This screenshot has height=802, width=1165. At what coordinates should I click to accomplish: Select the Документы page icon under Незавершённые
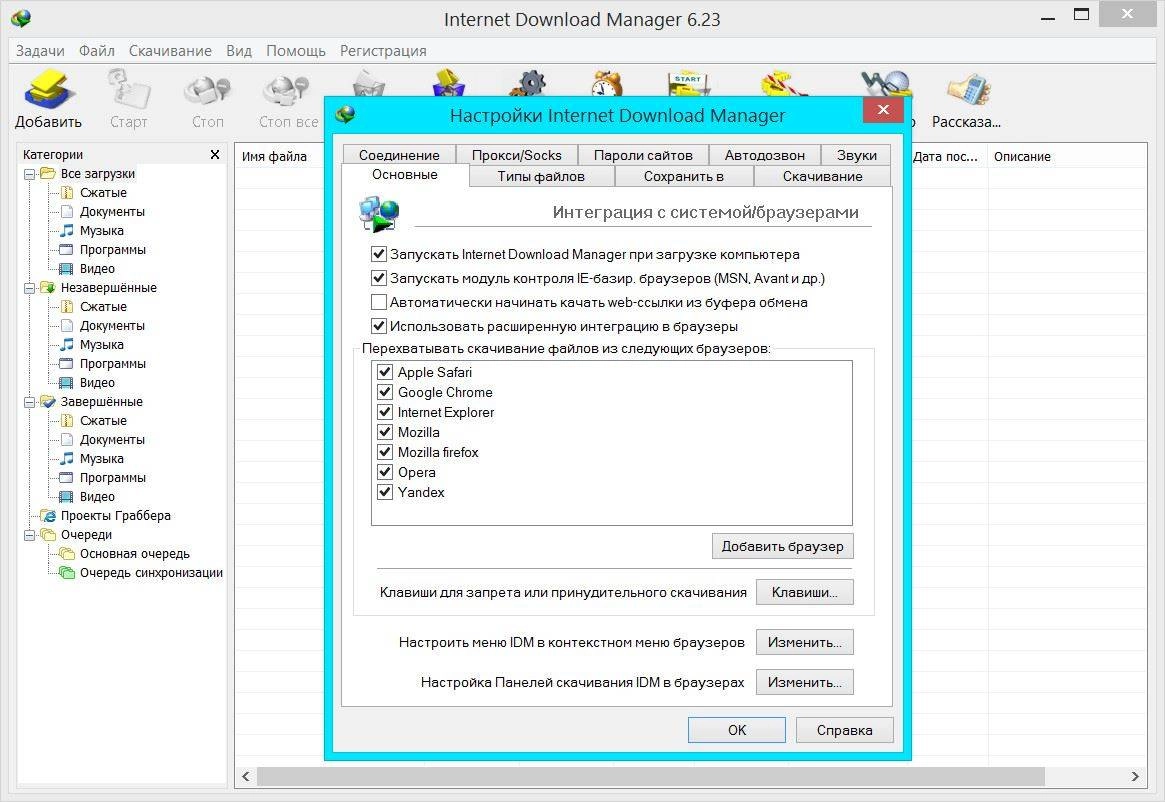pyautogui.click(x=67, y=326)
